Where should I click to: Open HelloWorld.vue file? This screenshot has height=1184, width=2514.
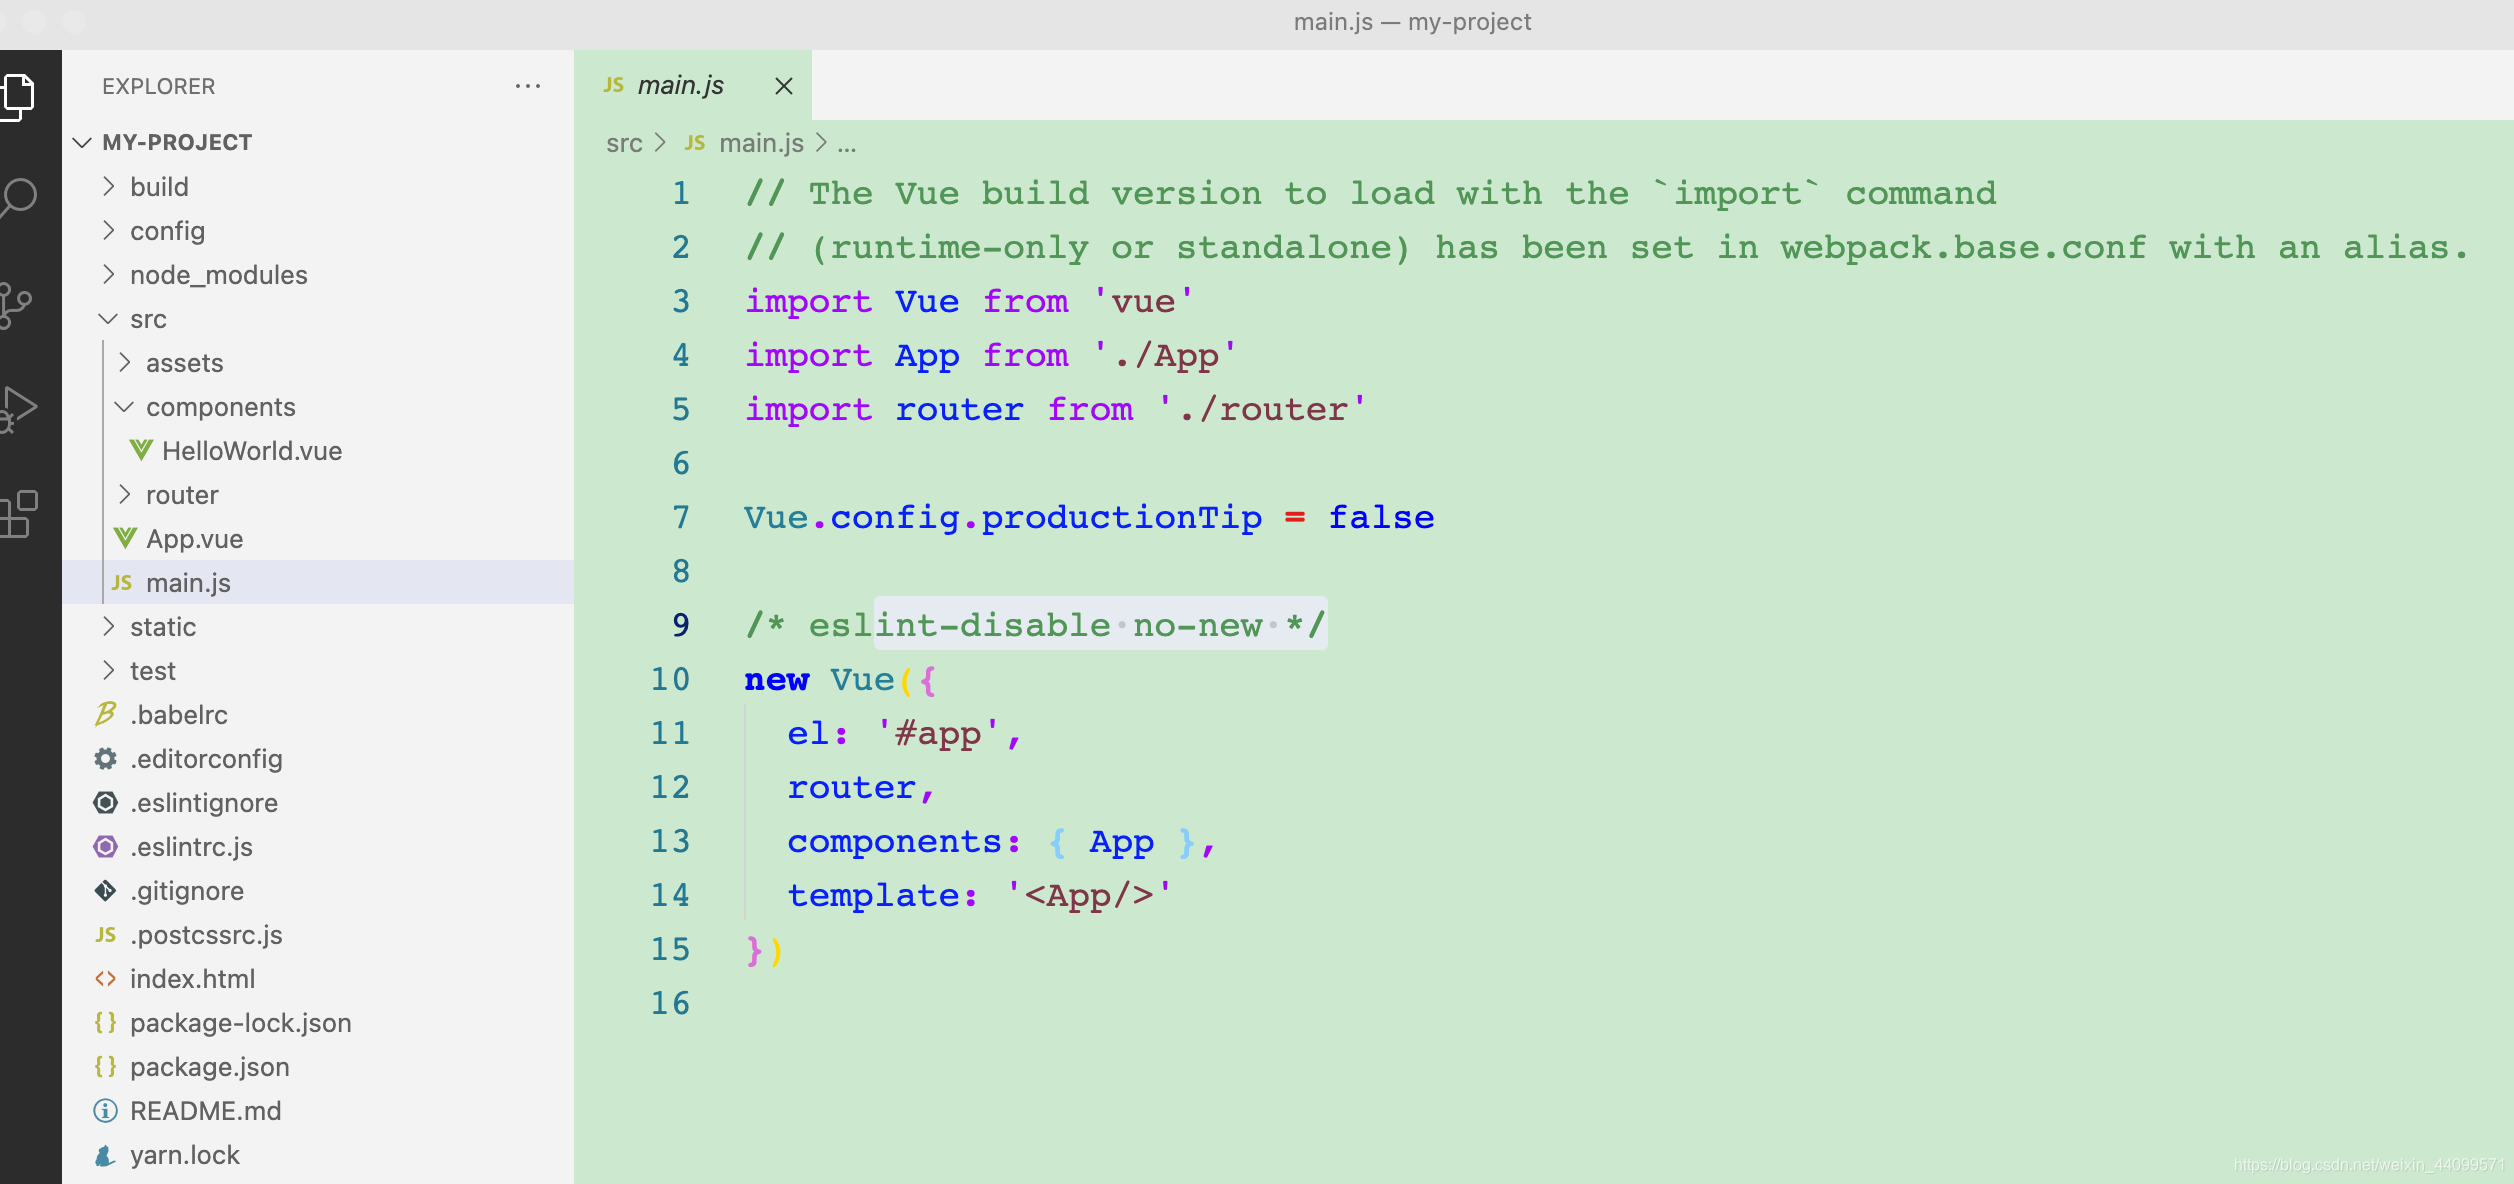point(318,451)
